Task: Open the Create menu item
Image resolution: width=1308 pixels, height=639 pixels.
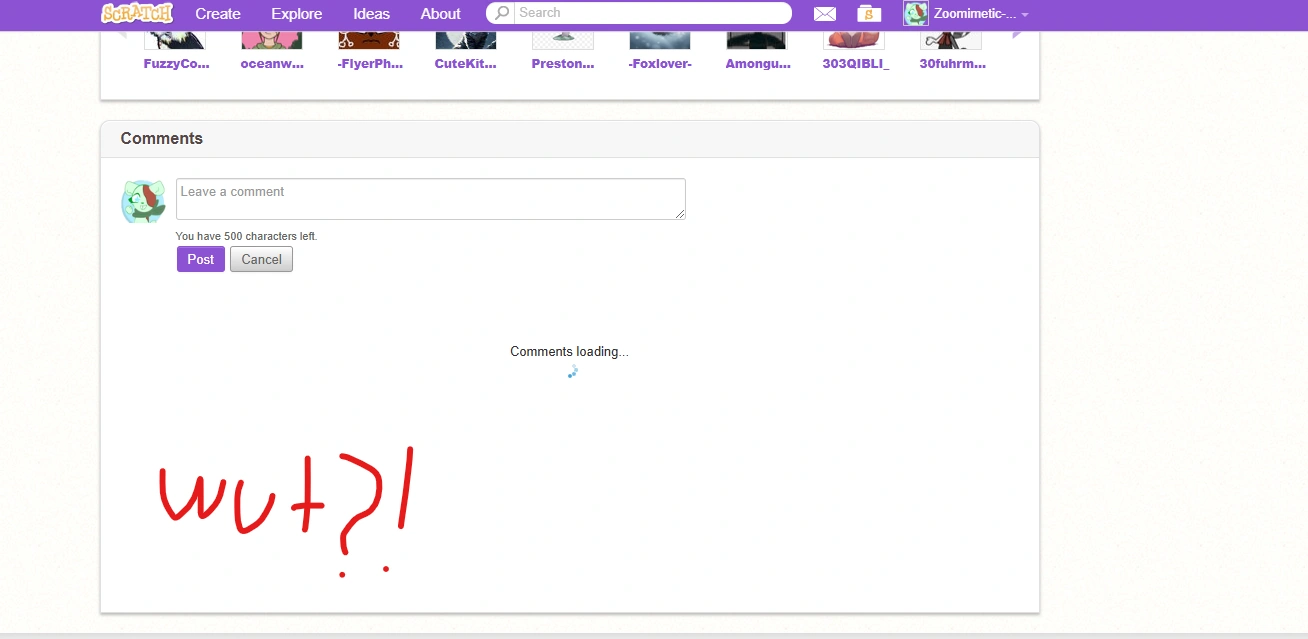Action: (x=218, y=13)
